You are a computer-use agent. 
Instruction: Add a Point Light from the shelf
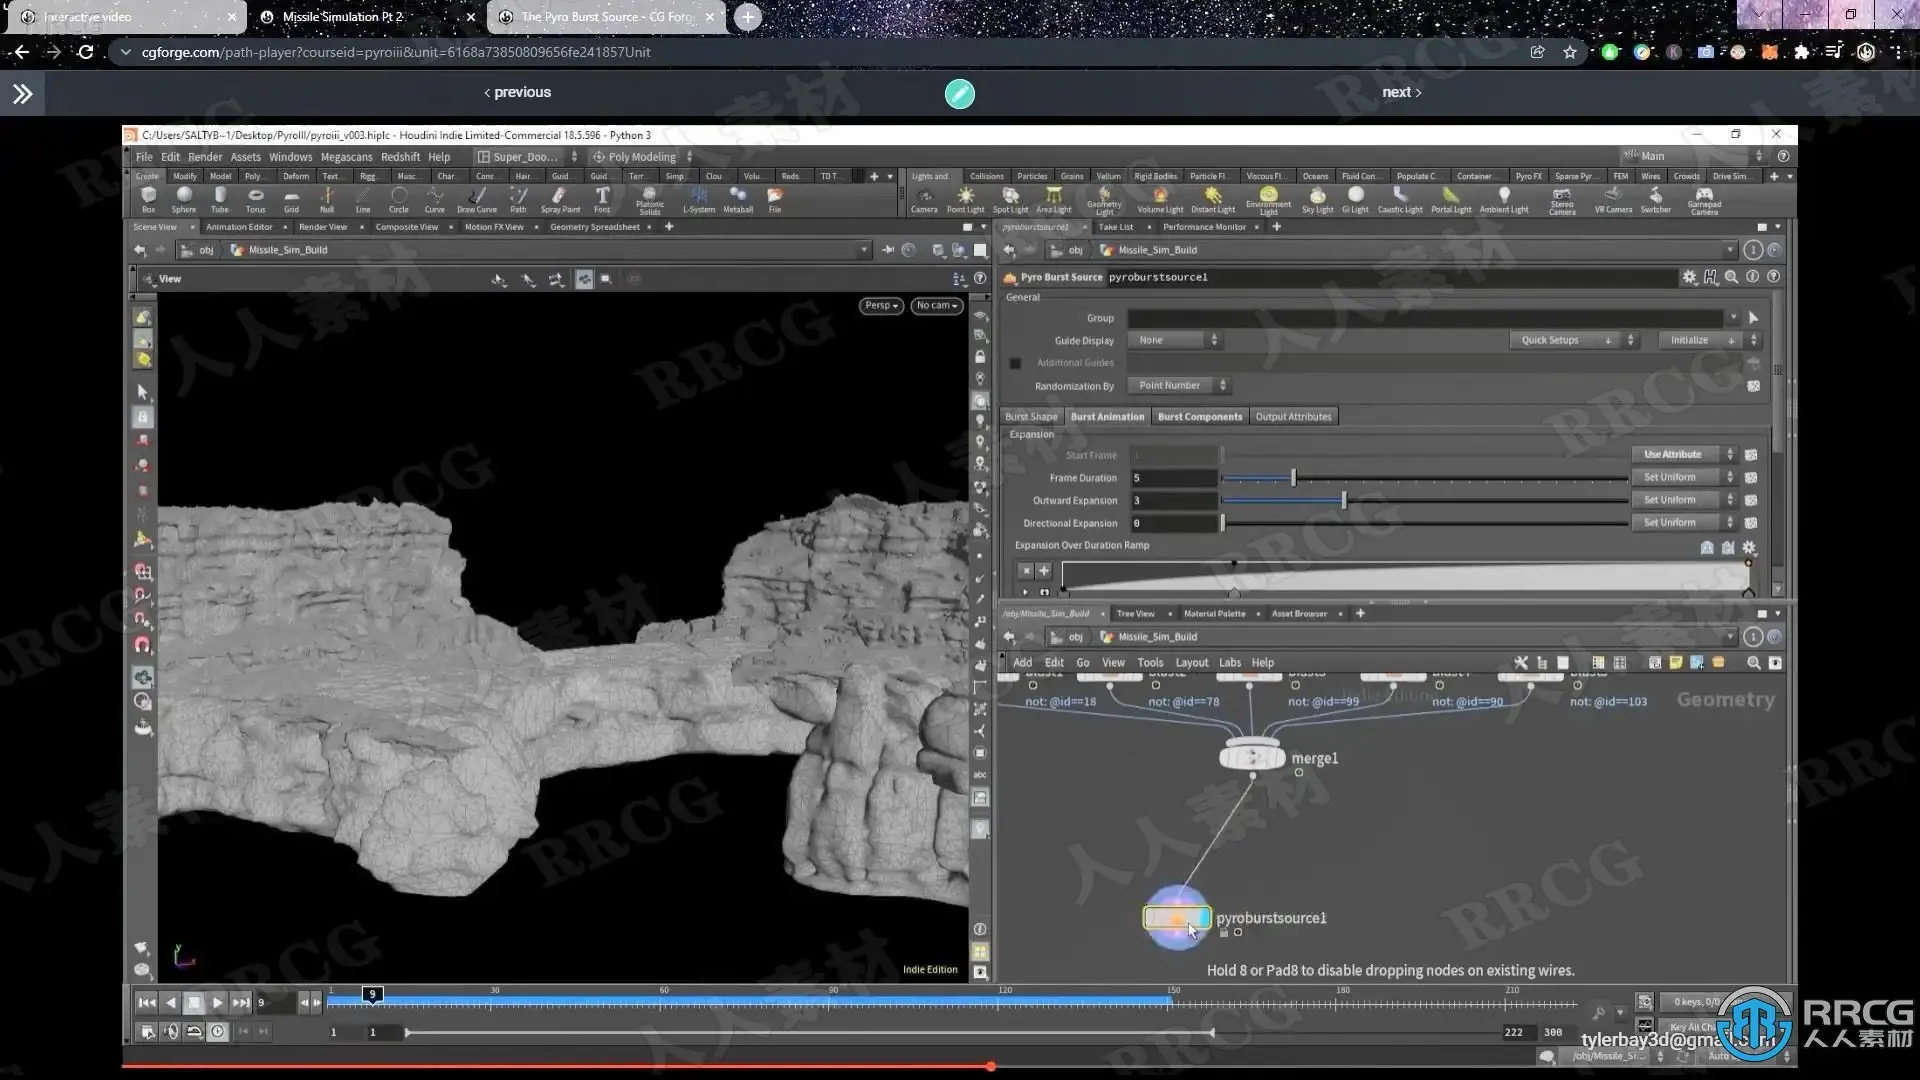tap(965, 198)
